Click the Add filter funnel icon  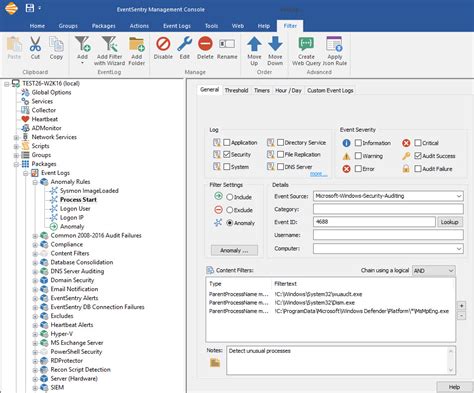pyautogui.click(x=82, y=44)
